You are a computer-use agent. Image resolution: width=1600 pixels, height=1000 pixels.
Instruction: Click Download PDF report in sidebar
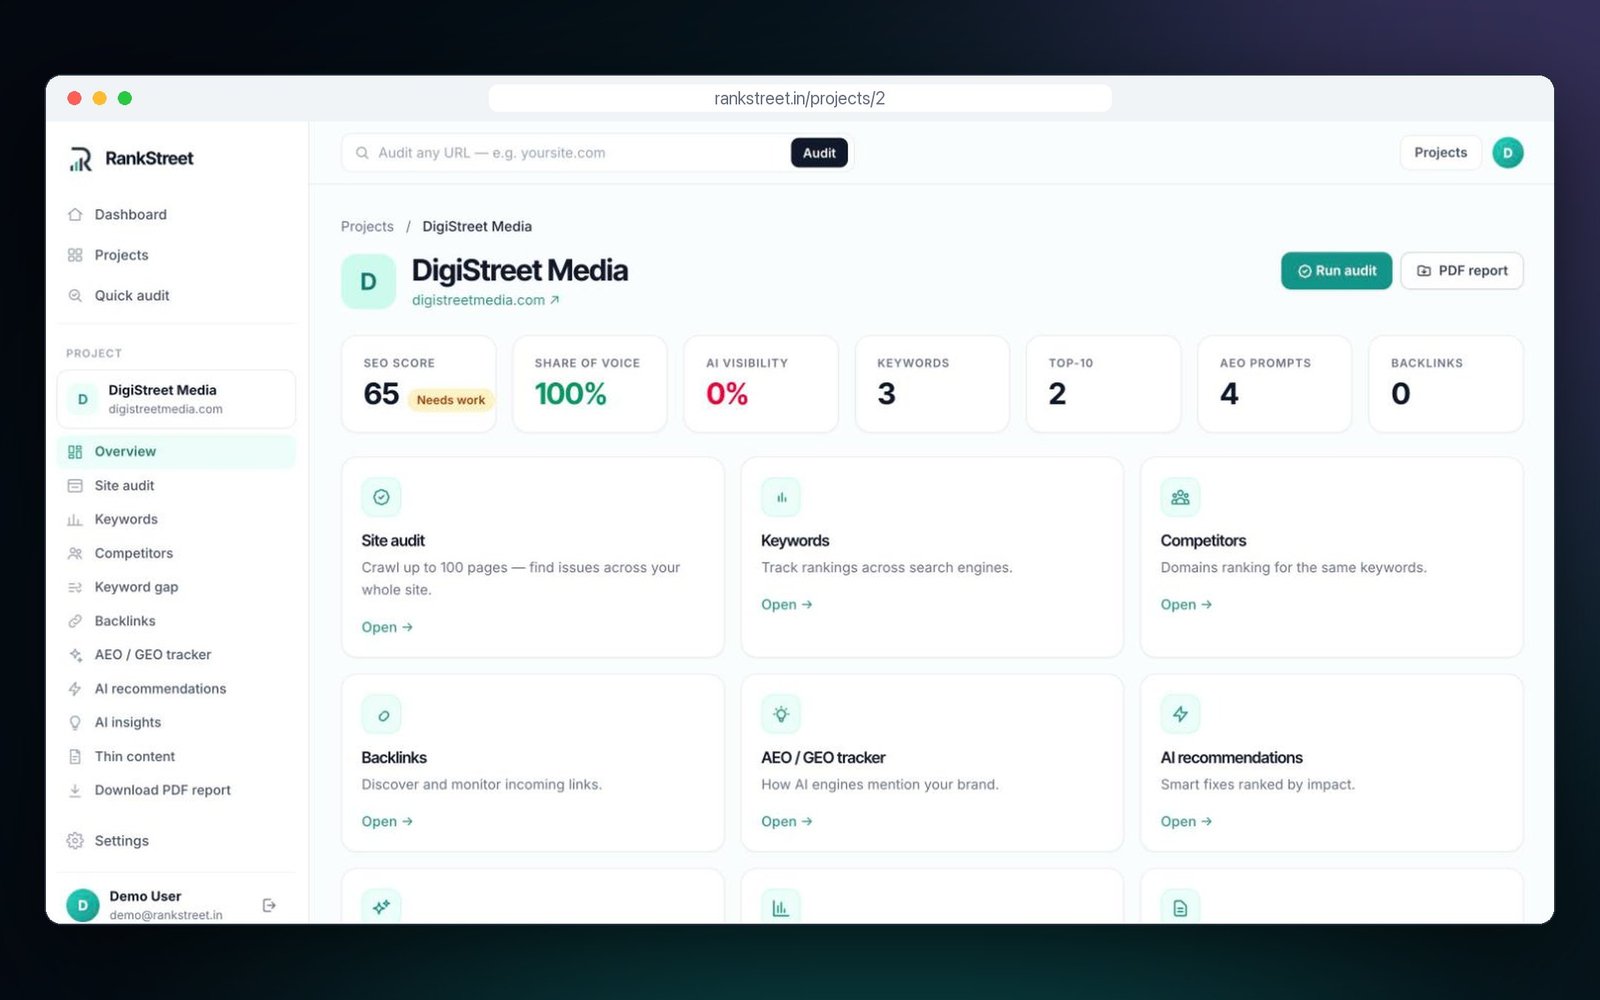[x=176, y=790]
